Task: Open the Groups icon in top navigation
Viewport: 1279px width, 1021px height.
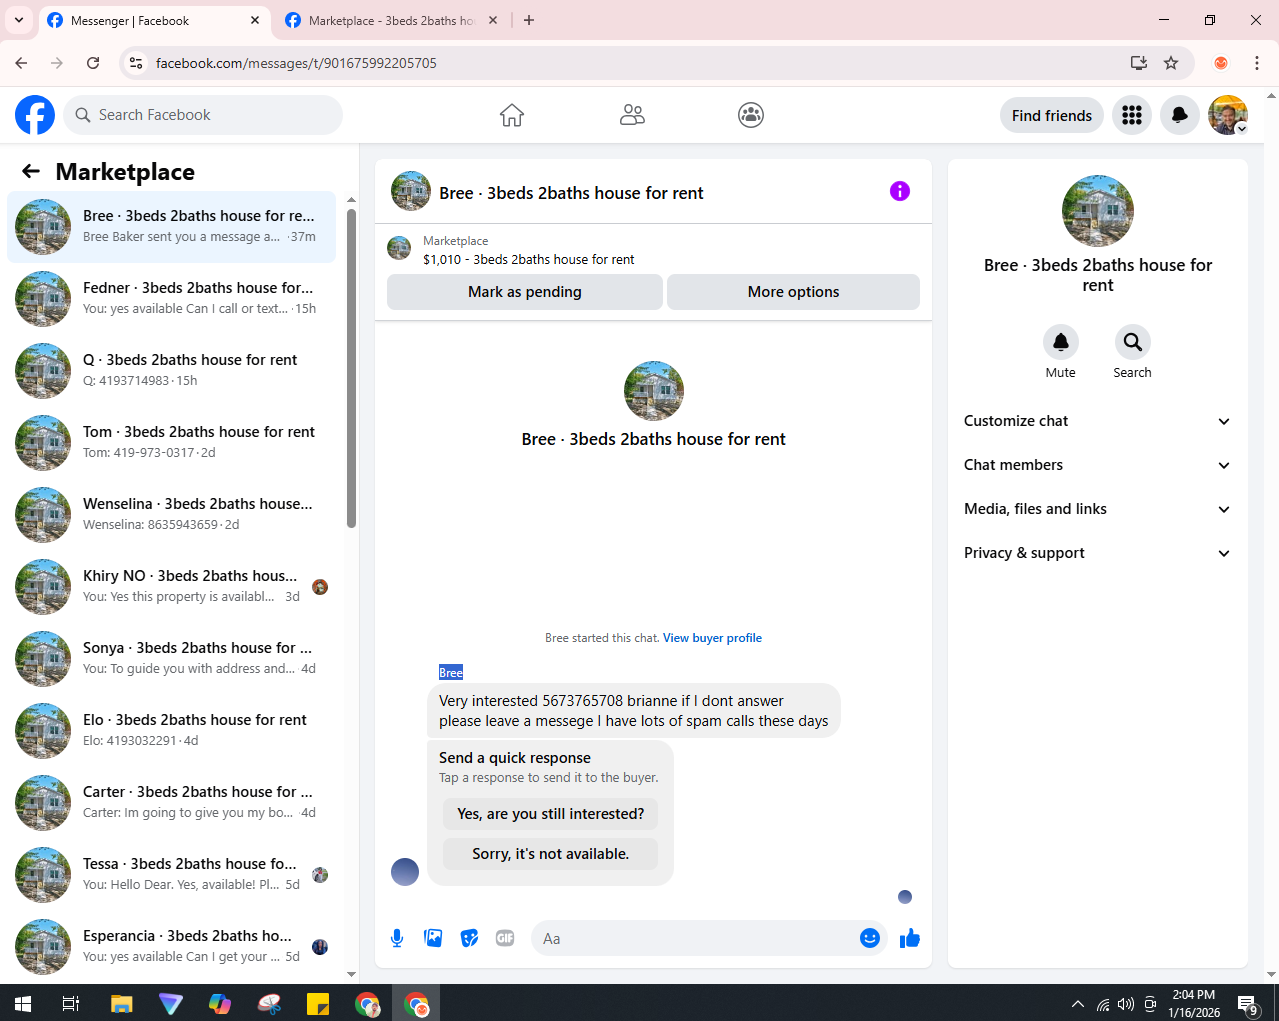Action: click(x=751, y=115)
